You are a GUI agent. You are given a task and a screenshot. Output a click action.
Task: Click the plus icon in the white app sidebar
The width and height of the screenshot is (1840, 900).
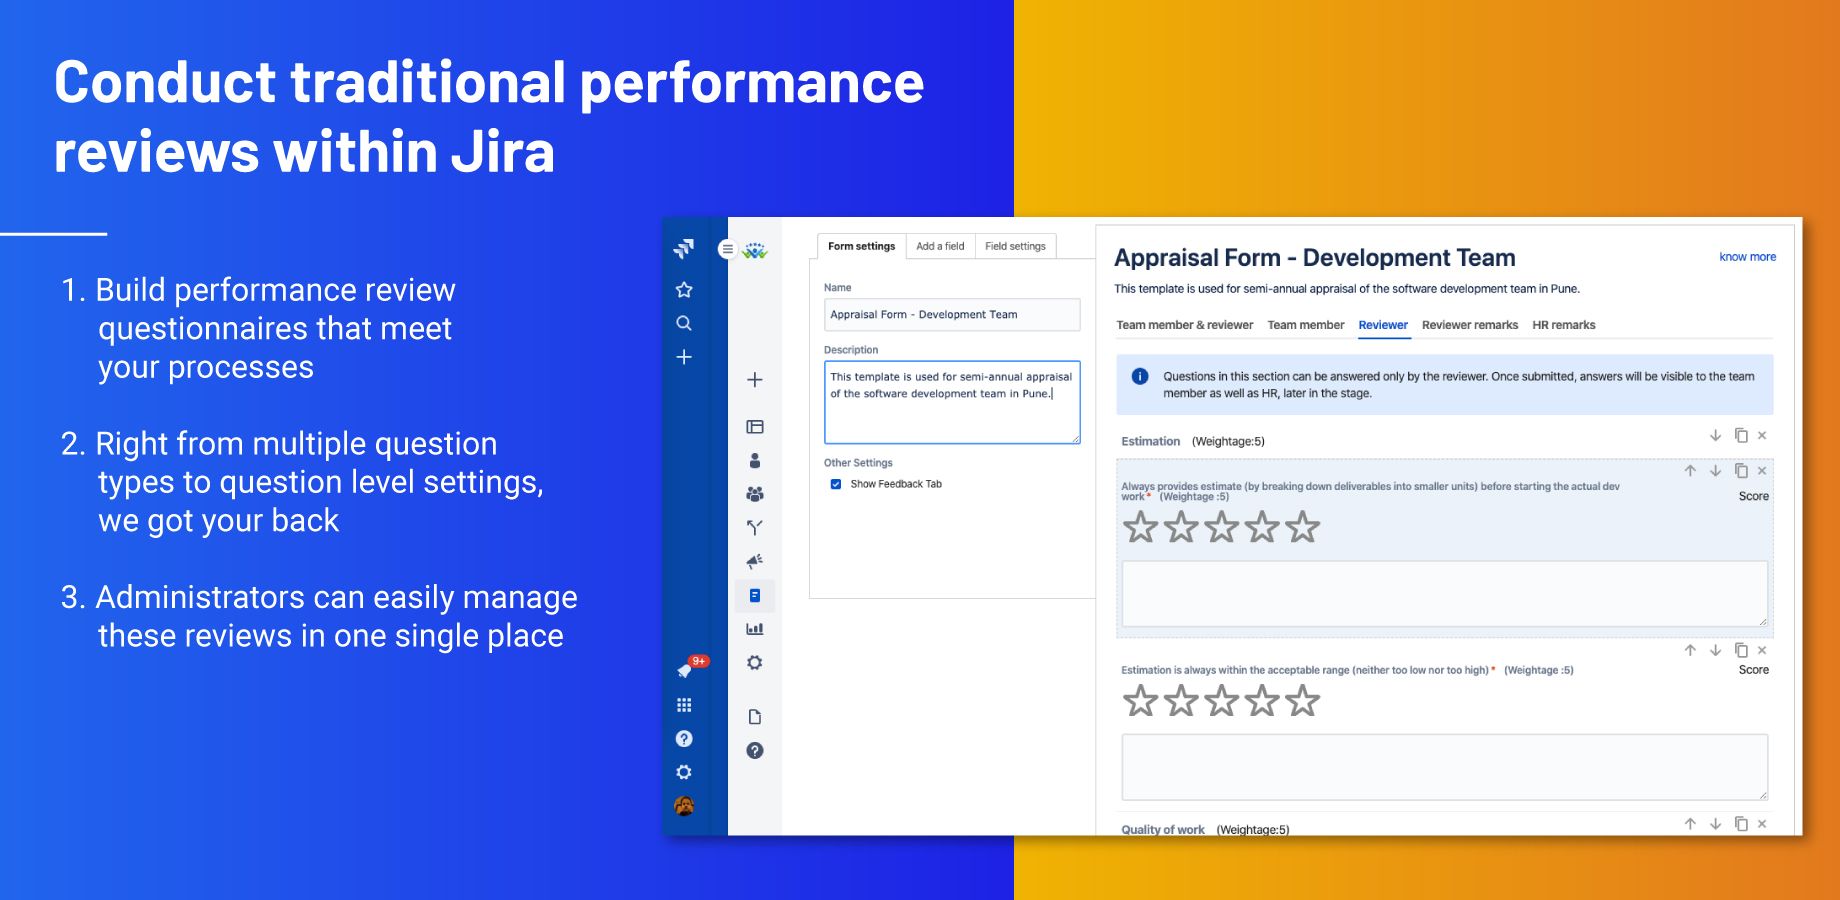(755, 380)
